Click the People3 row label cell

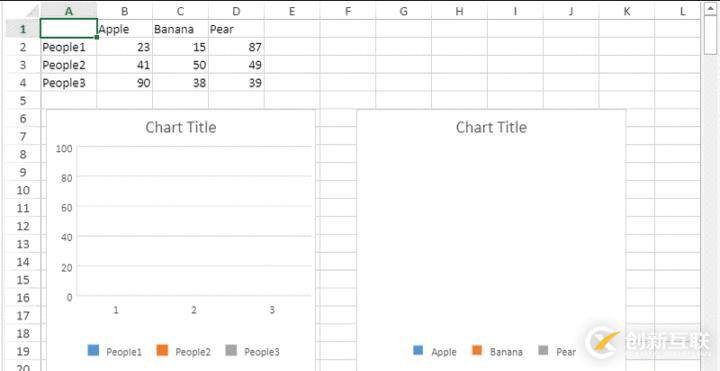[x=68, y=83]
